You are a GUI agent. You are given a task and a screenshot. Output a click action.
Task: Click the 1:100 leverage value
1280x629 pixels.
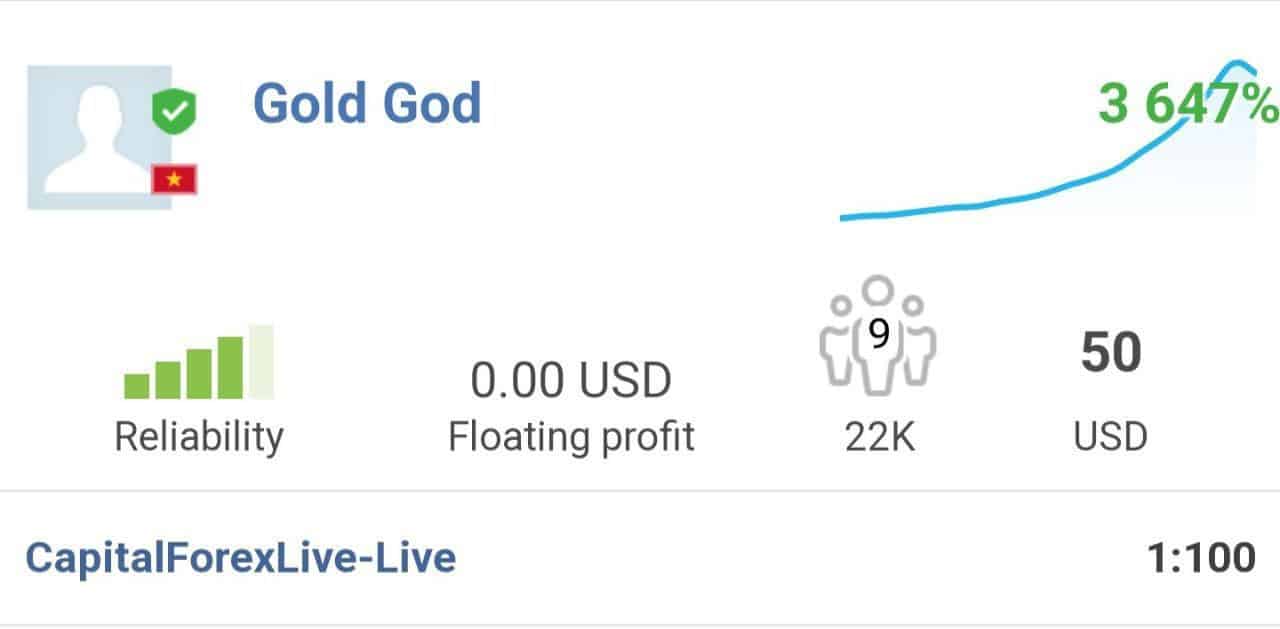(1201, 557)
